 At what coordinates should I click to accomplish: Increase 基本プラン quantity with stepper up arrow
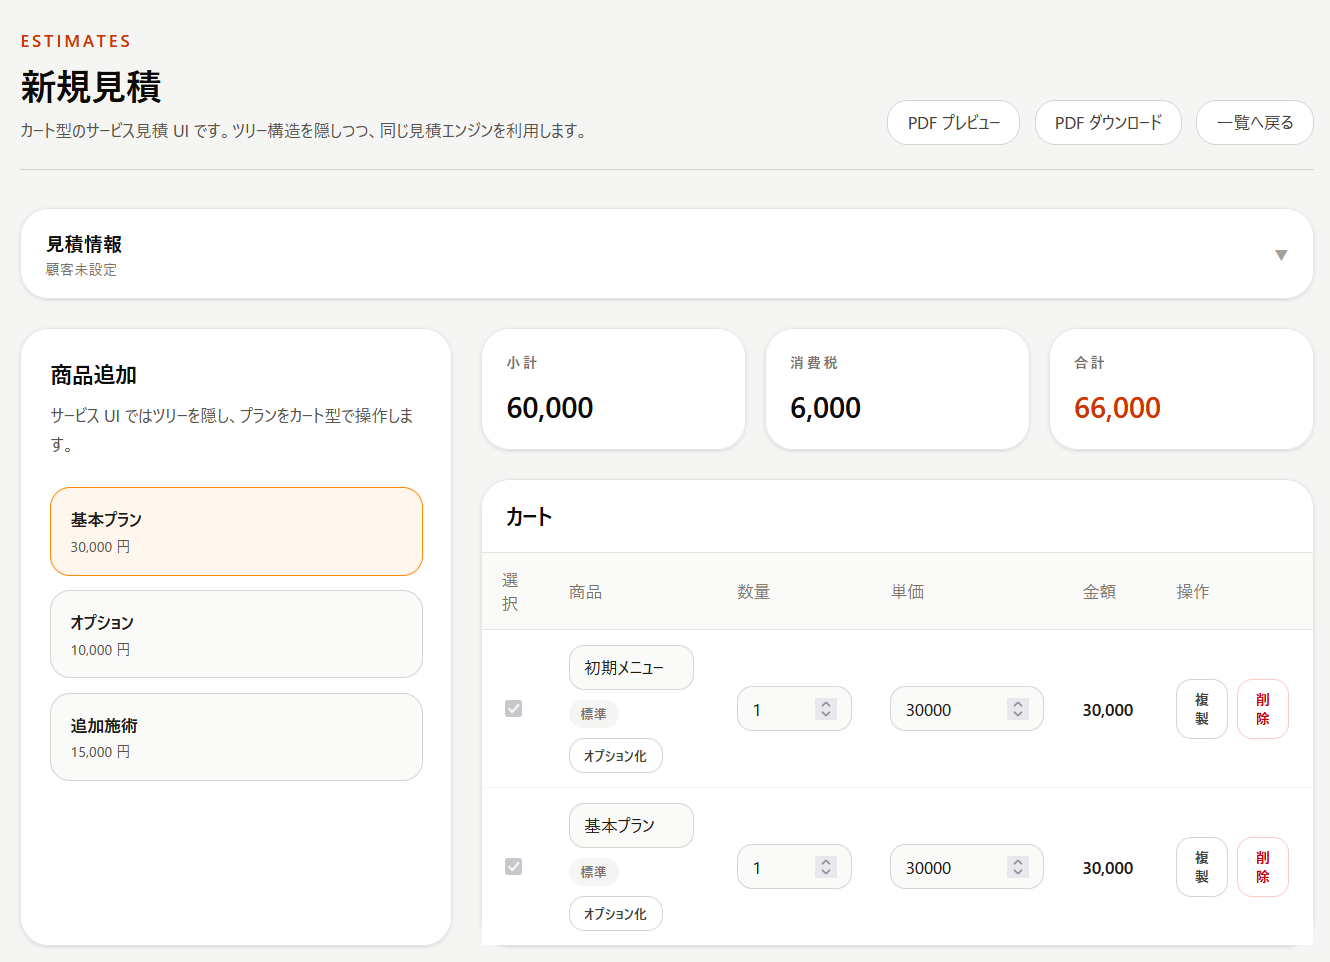(824, 861)
